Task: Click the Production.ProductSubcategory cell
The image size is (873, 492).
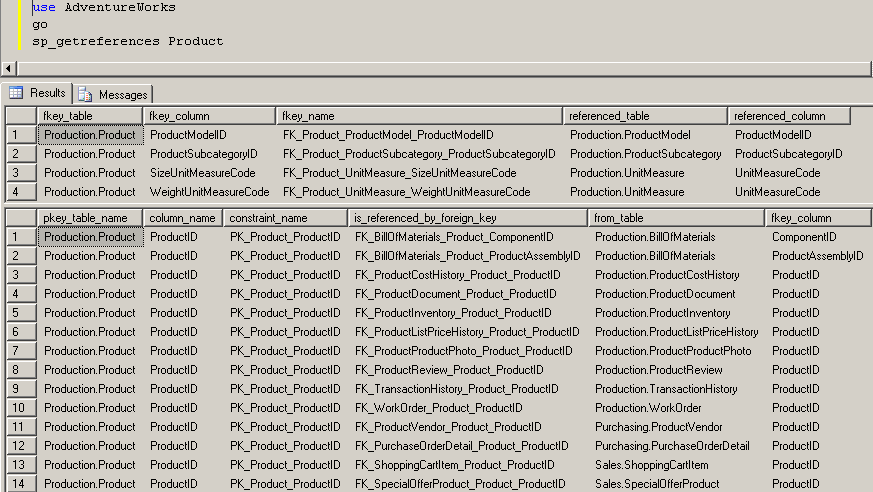Action: click(645, 154)
